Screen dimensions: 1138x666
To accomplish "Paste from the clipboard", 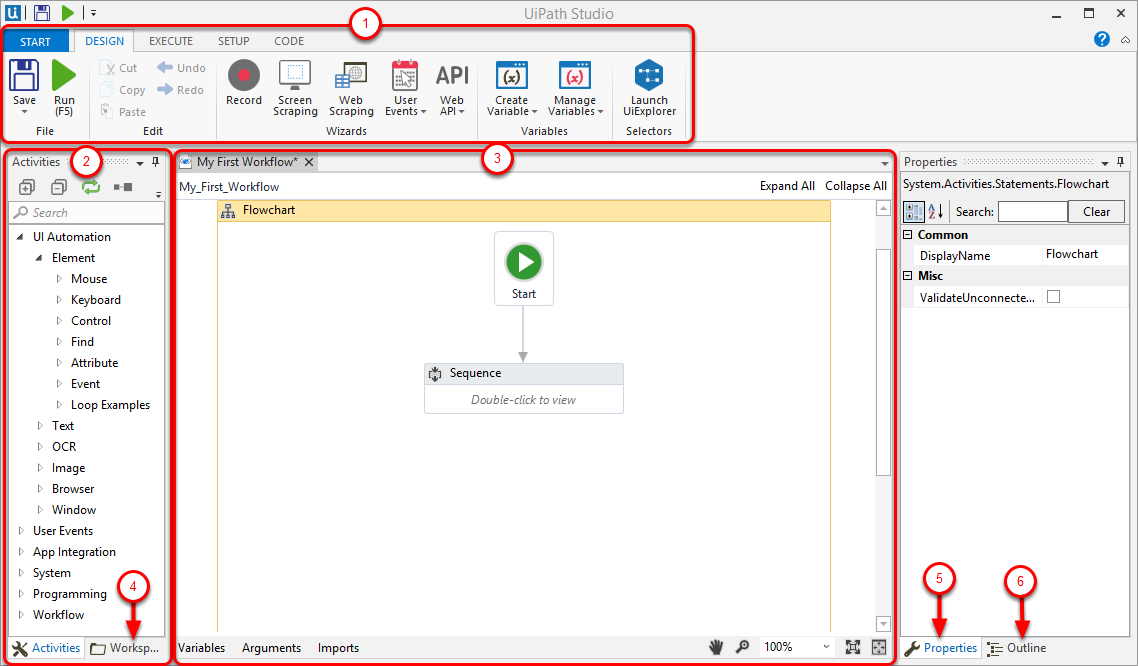I will click(x=123, y=112).
